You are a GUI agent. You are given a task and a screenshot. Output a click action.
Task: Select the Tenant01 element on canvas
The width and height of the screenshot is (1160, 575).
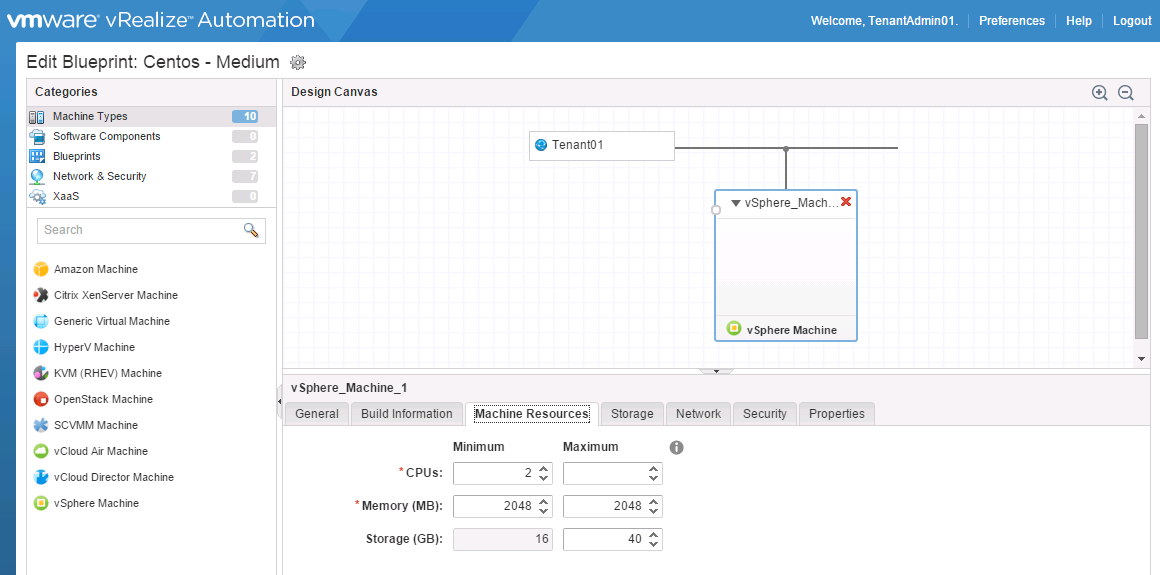(602, 146)
